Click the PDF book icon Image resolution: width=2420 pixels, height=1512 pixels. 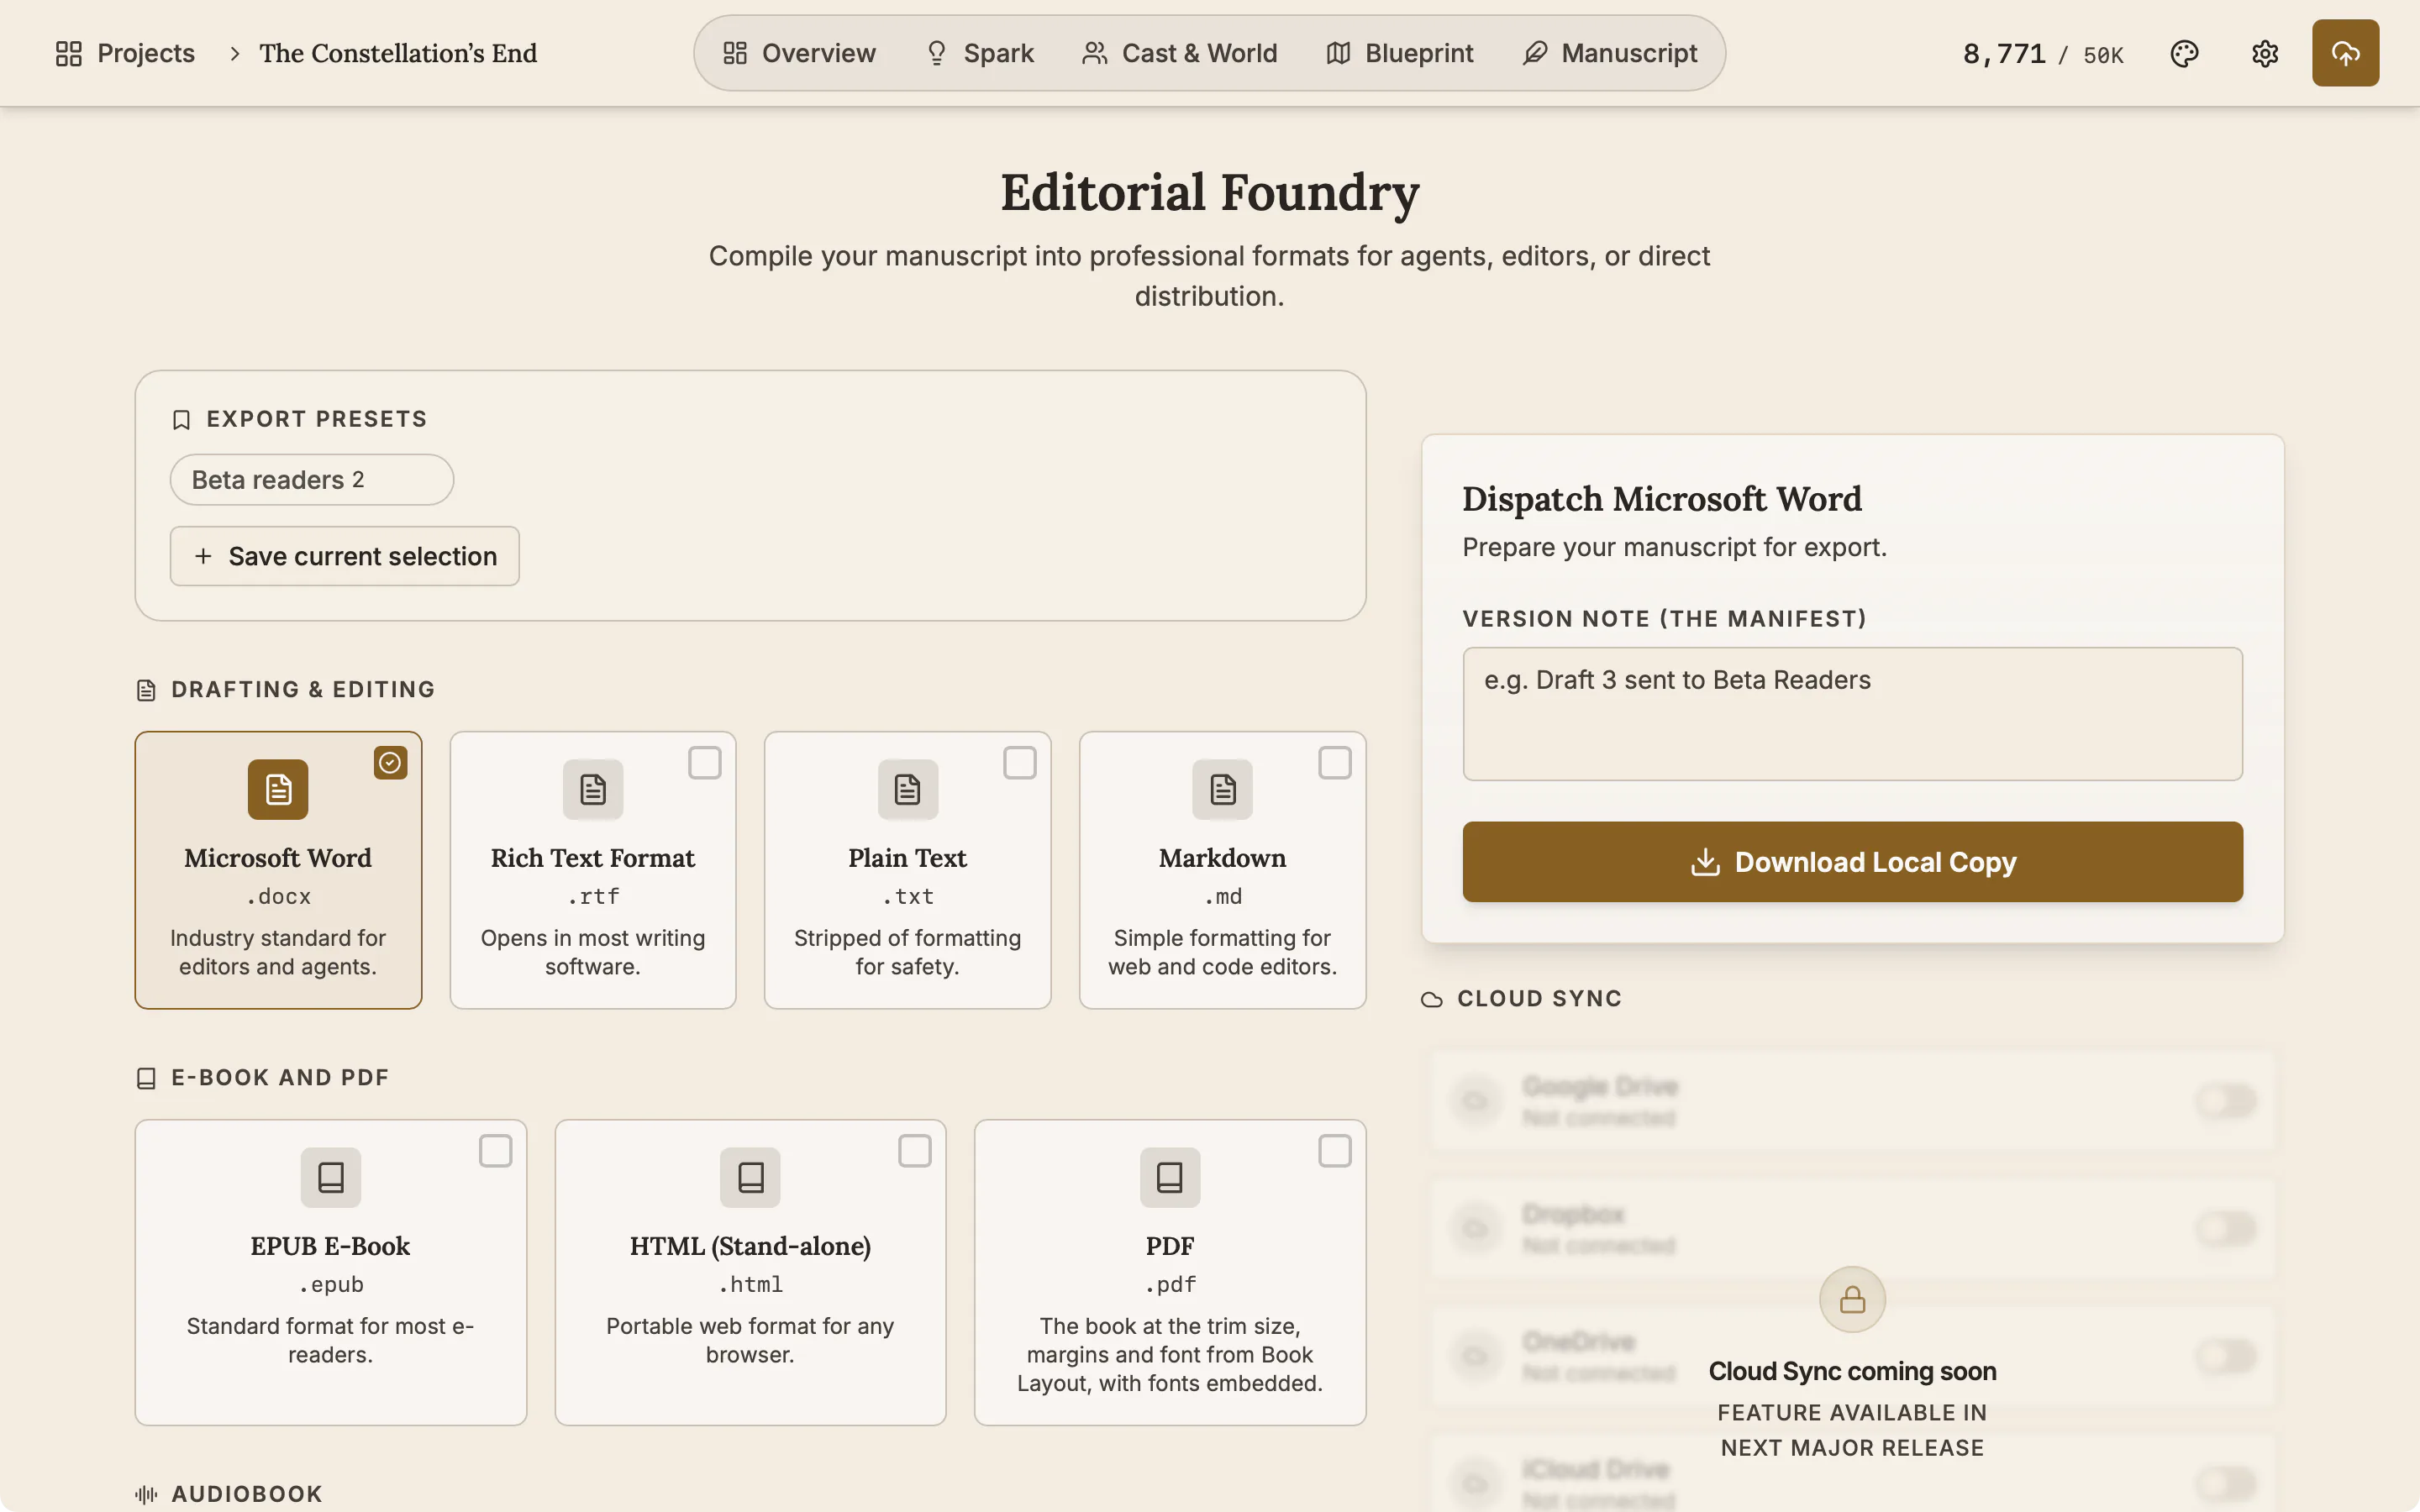coord(1170,1177)
